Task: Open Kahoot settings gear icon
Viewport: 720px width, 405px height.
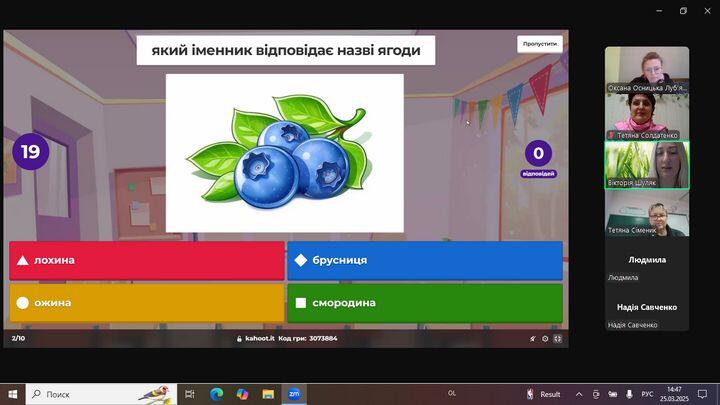Action: (x=545, y=339)
